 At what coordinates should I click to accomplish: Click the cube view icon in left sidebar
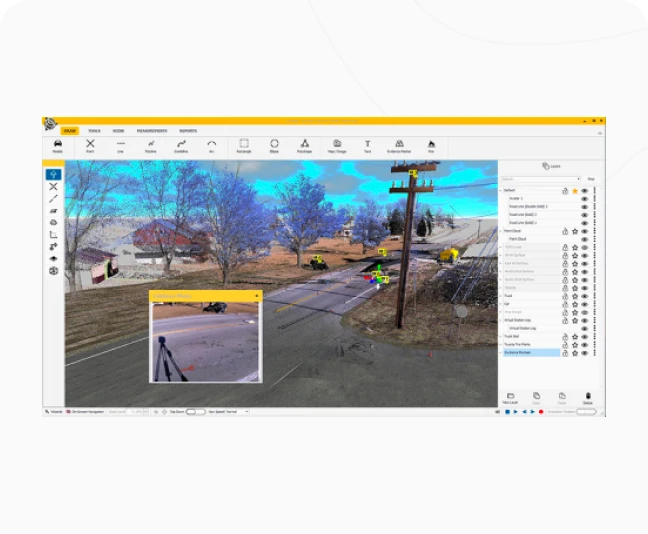point(53,271)
